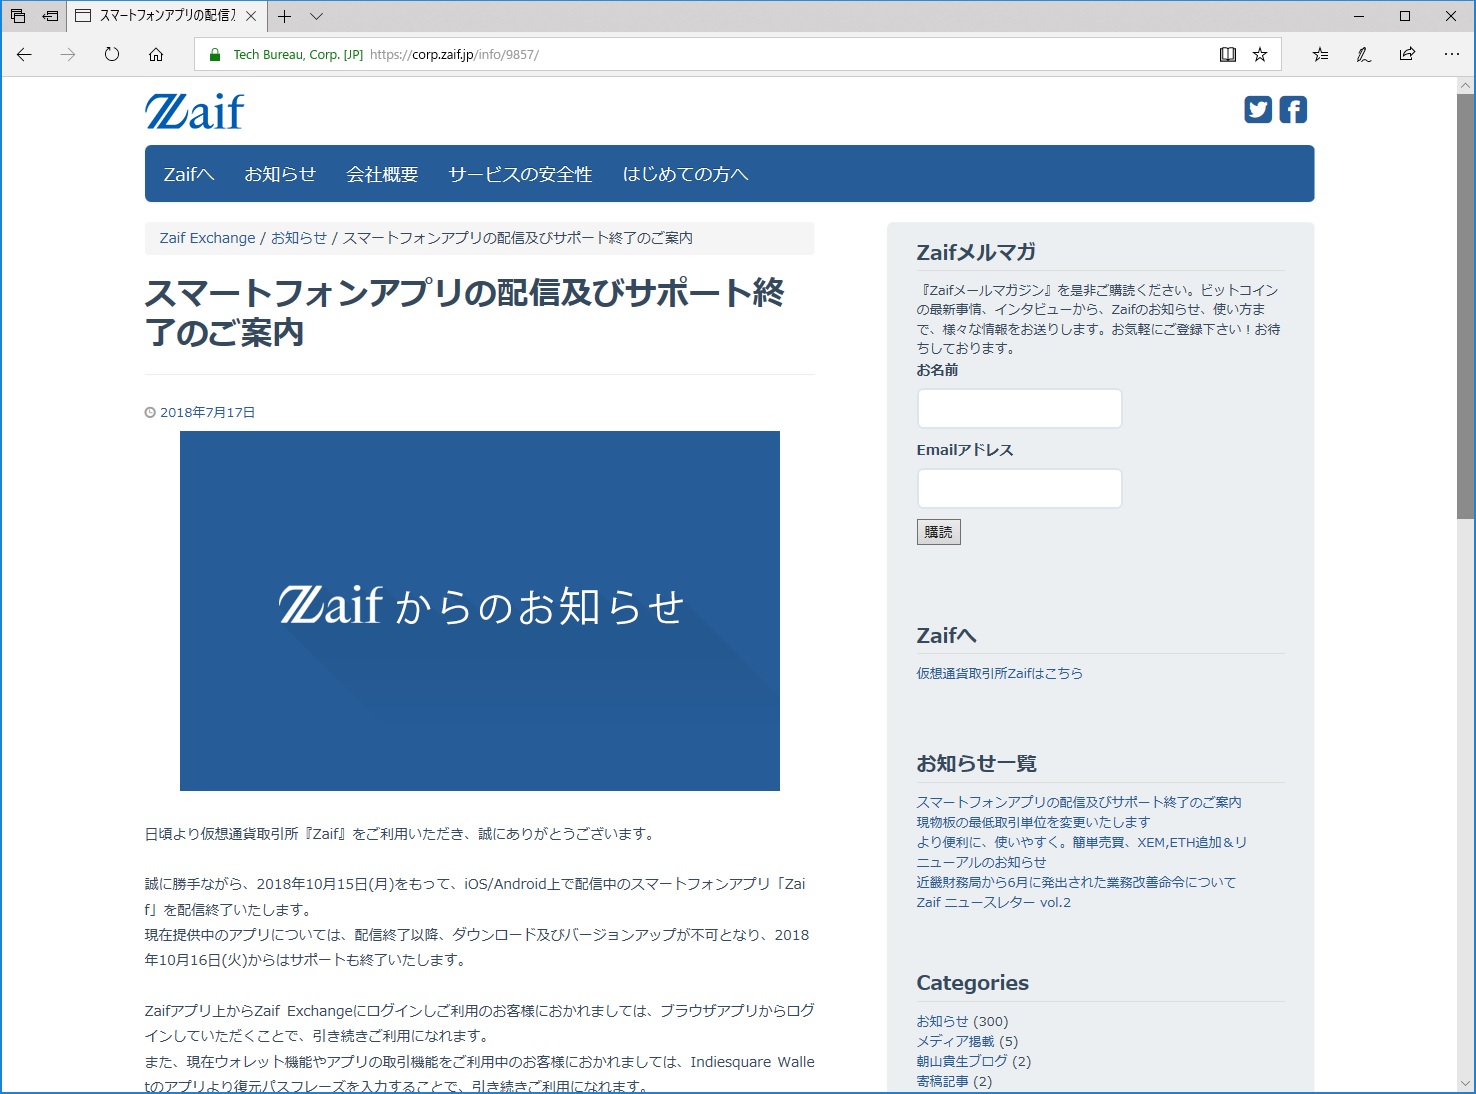
Task: Click Zaif Exchange breadcrumb link
Action: click(x=208, y=238)
